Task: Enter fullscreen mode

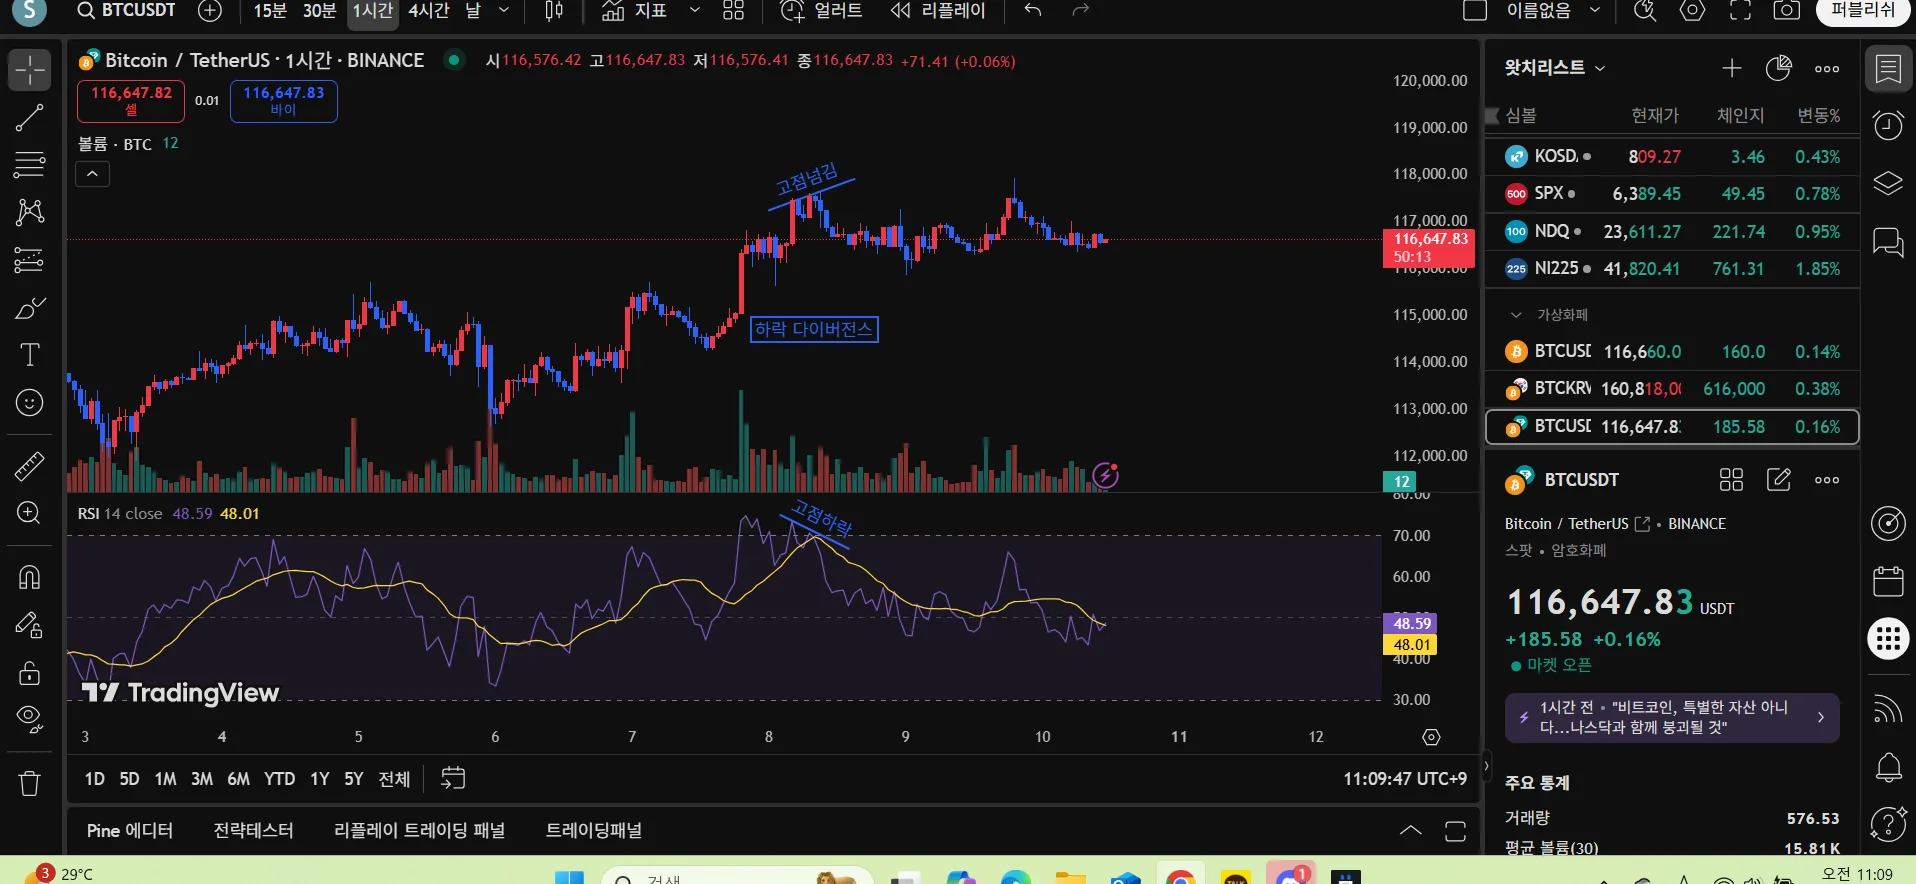Action: (1740, 11)
